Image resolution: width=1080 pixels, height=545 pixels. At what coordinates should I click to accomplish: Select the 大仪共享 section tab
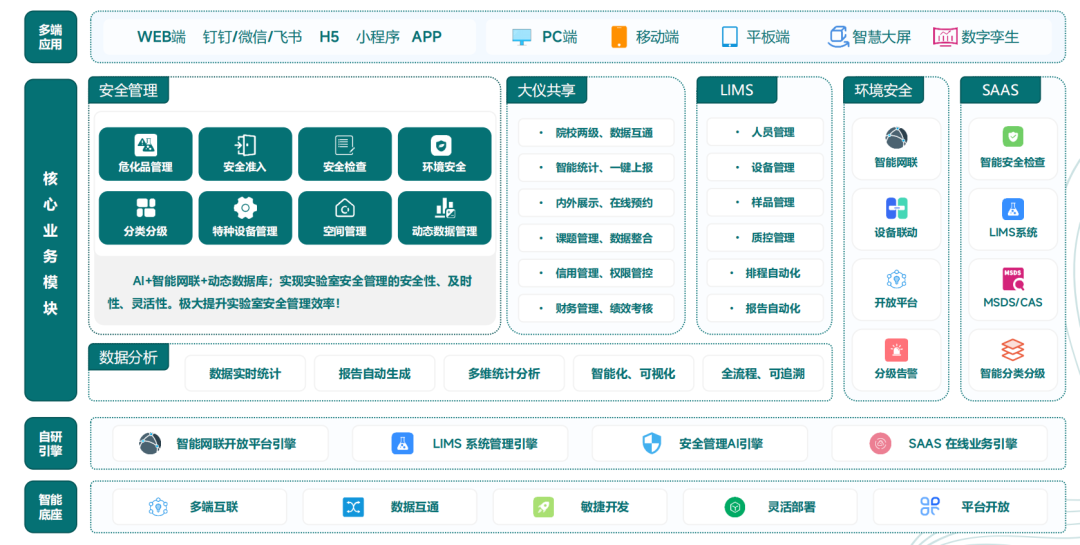(546, 90)
